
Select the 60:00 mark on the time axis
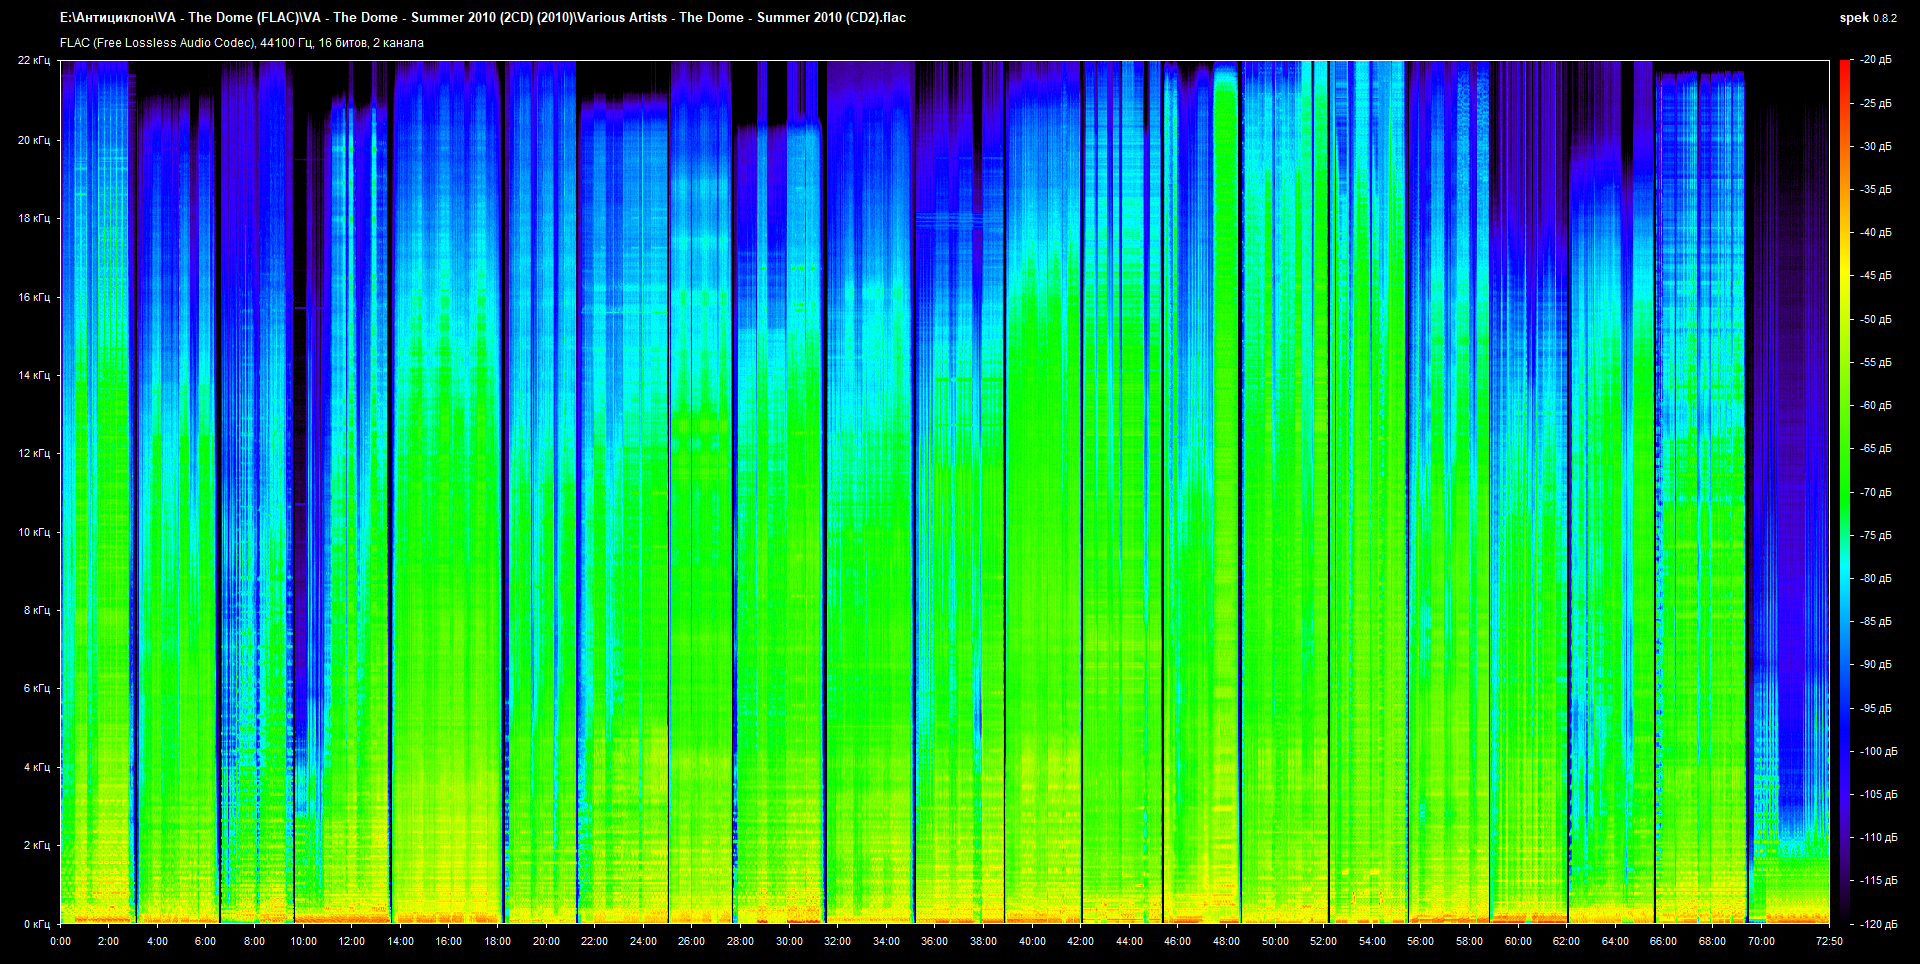click(1518, 941)
